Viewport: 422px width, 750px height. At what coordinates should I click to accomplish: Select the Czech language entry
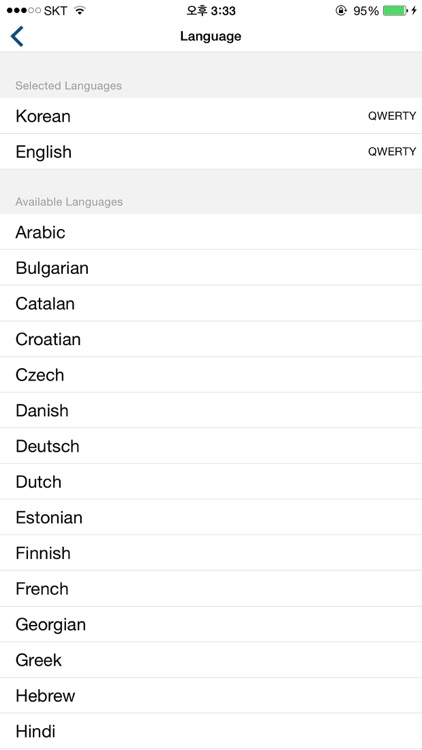coord(211,375)
